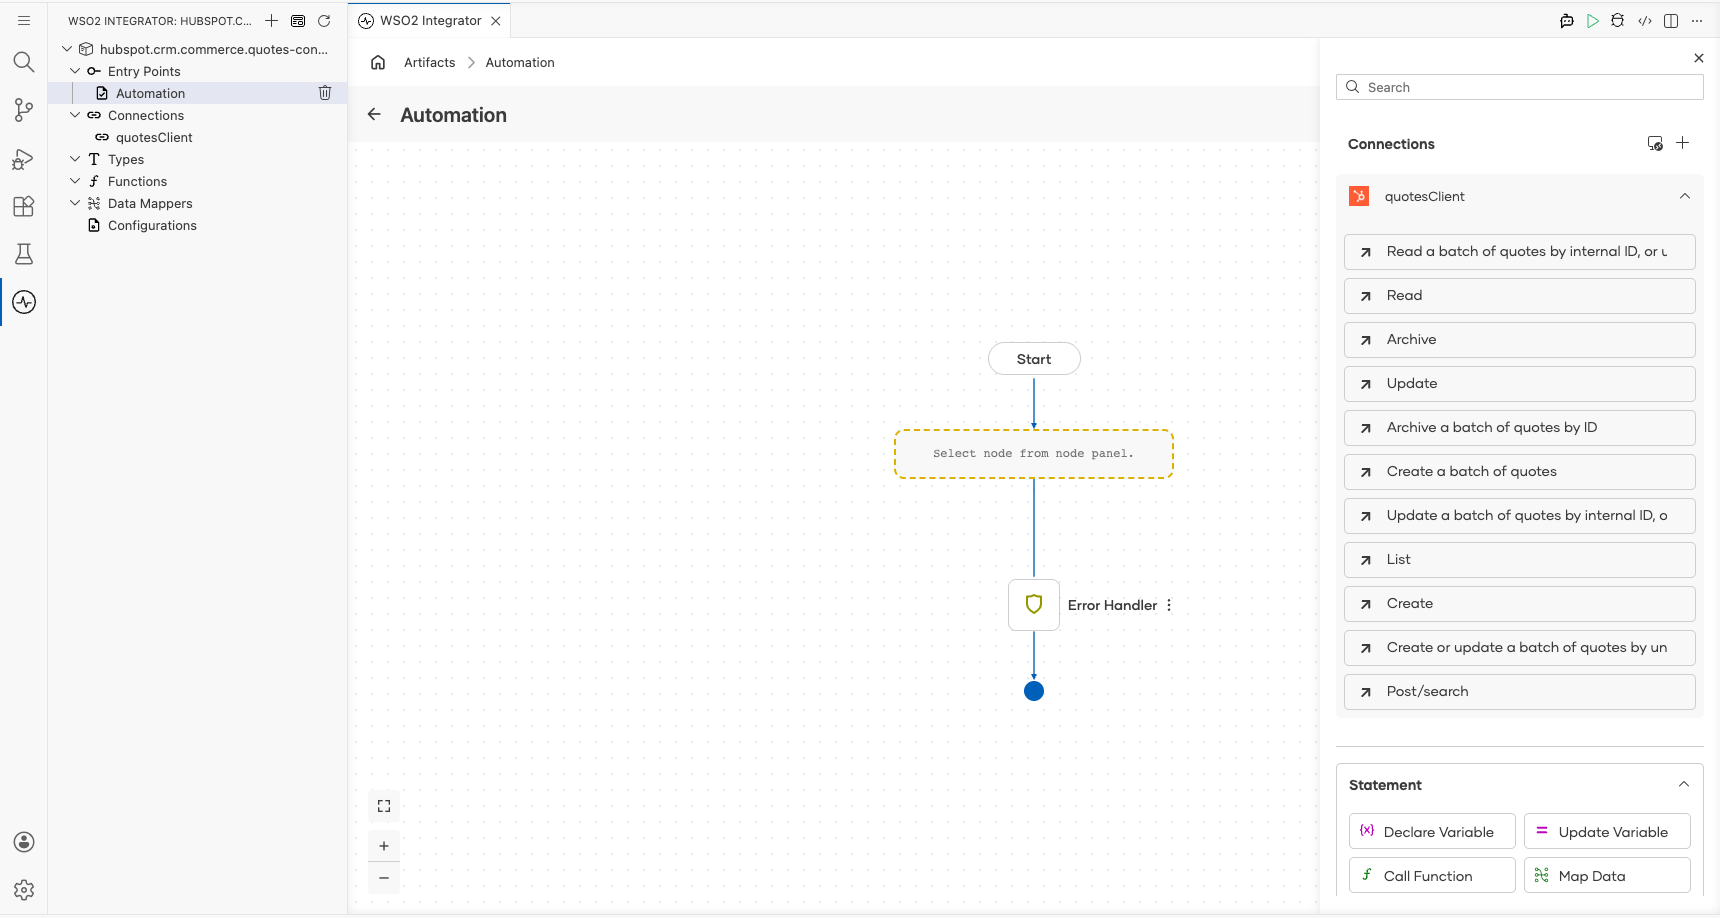
Task: Open the WSO2 Integrator activity icon
Action: click(x=24, y=302)
